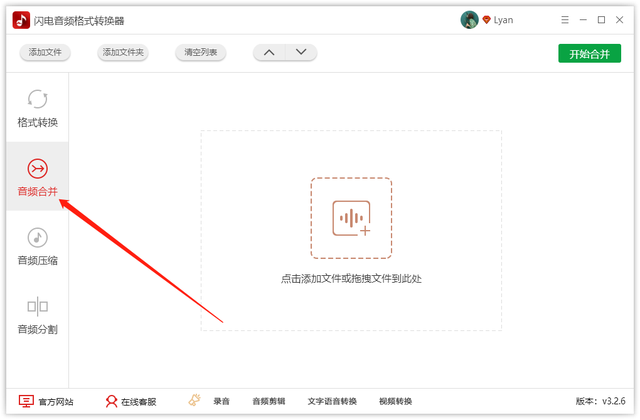
Task: Click the app logo in title bar
Action: tap(21, 20)
